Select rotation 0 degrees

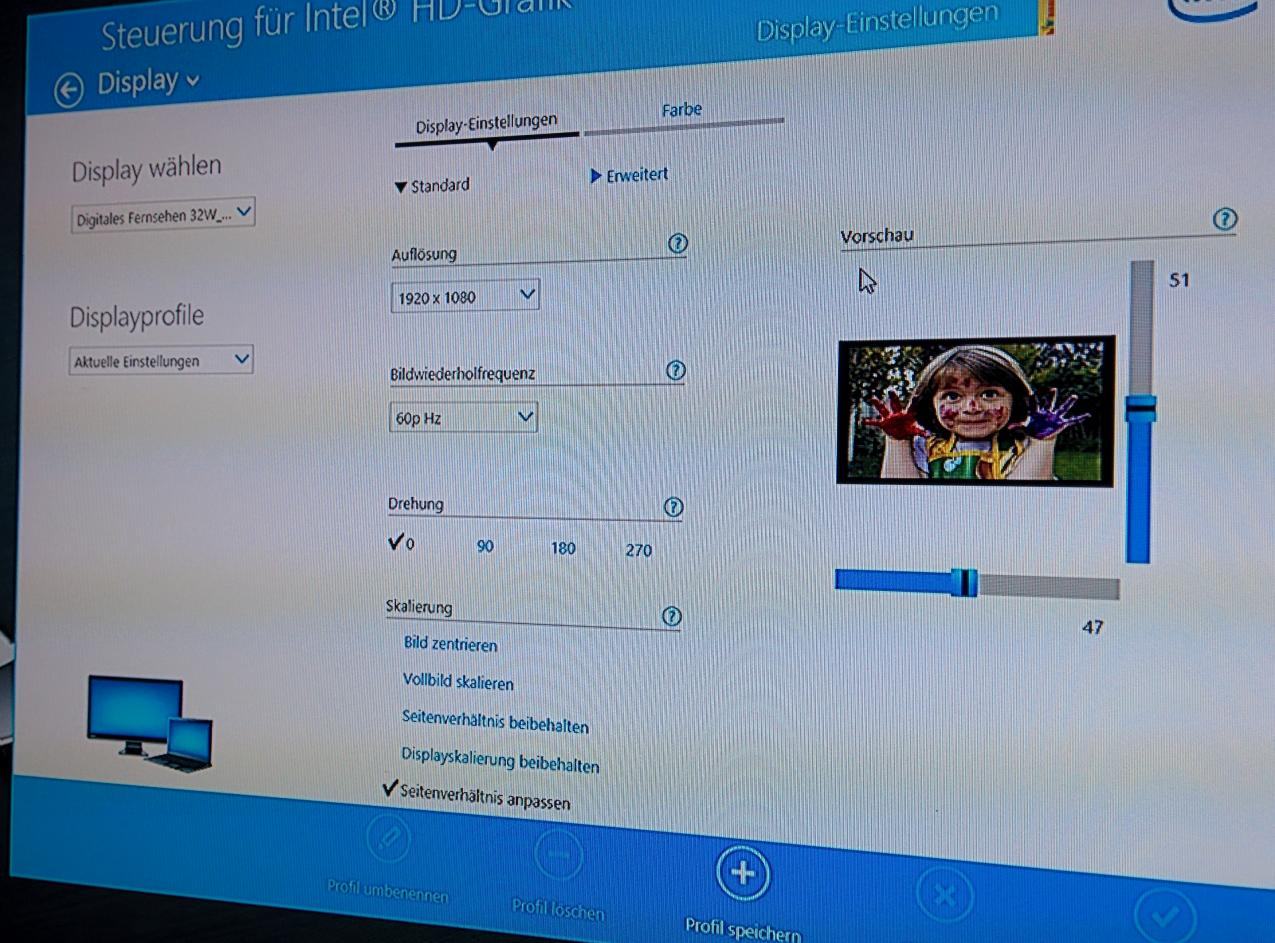[x=402, y=543]
